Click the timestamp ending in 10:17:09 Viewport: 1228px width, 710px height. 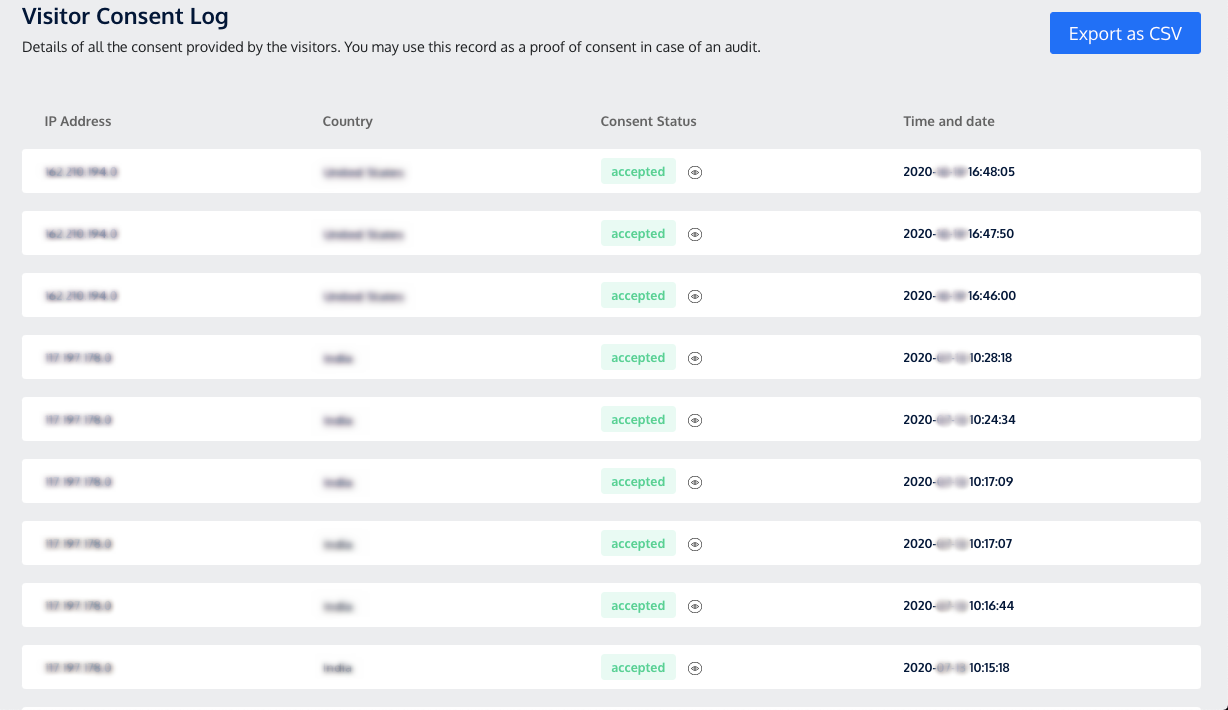[x=958, y=482]
